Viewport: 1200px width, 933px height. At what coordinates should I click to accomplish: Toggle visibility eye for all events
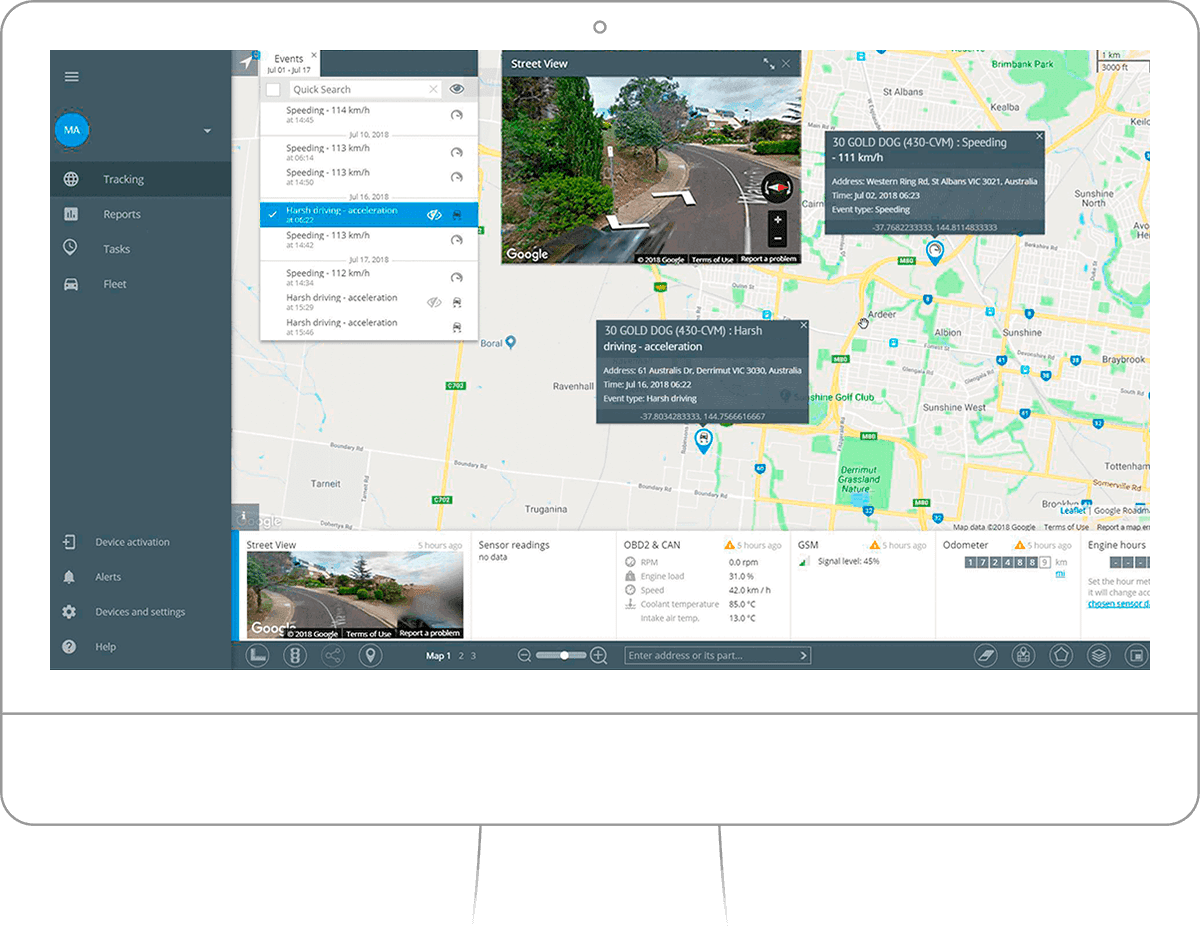(457, 89)
